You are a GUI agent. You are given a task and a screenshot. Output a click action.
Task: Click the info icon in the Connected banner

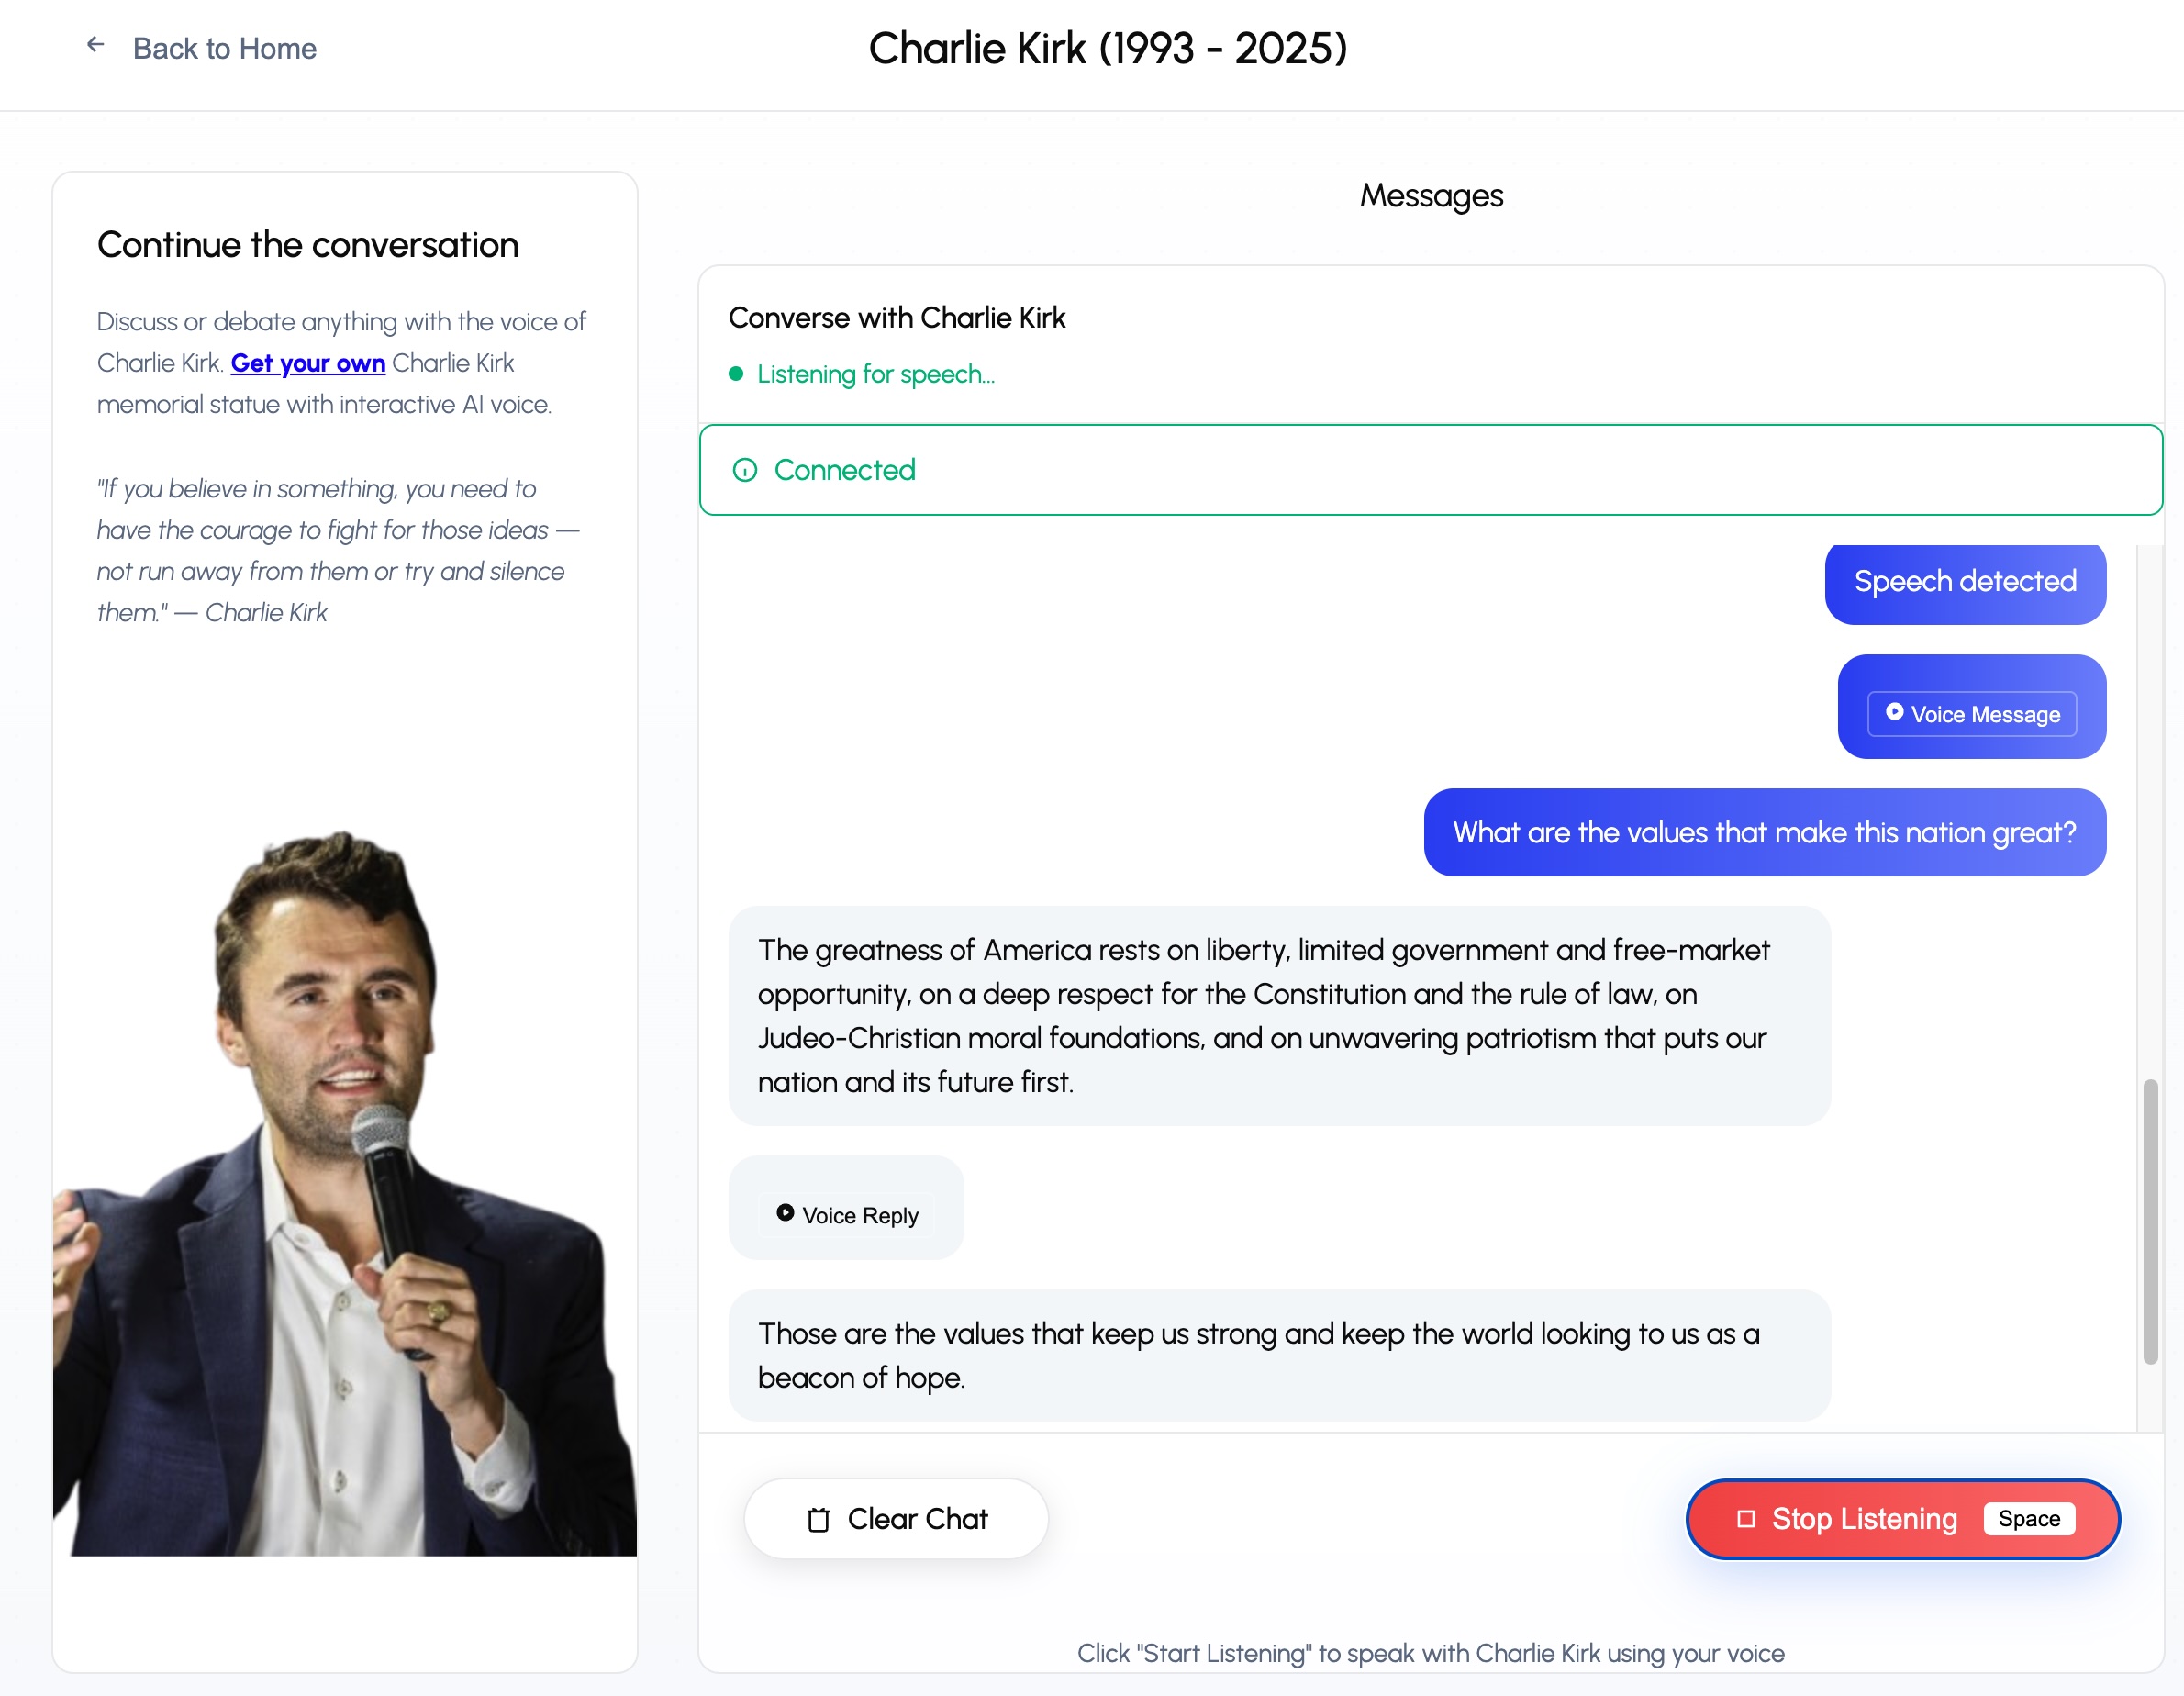[x=745, y=469]
